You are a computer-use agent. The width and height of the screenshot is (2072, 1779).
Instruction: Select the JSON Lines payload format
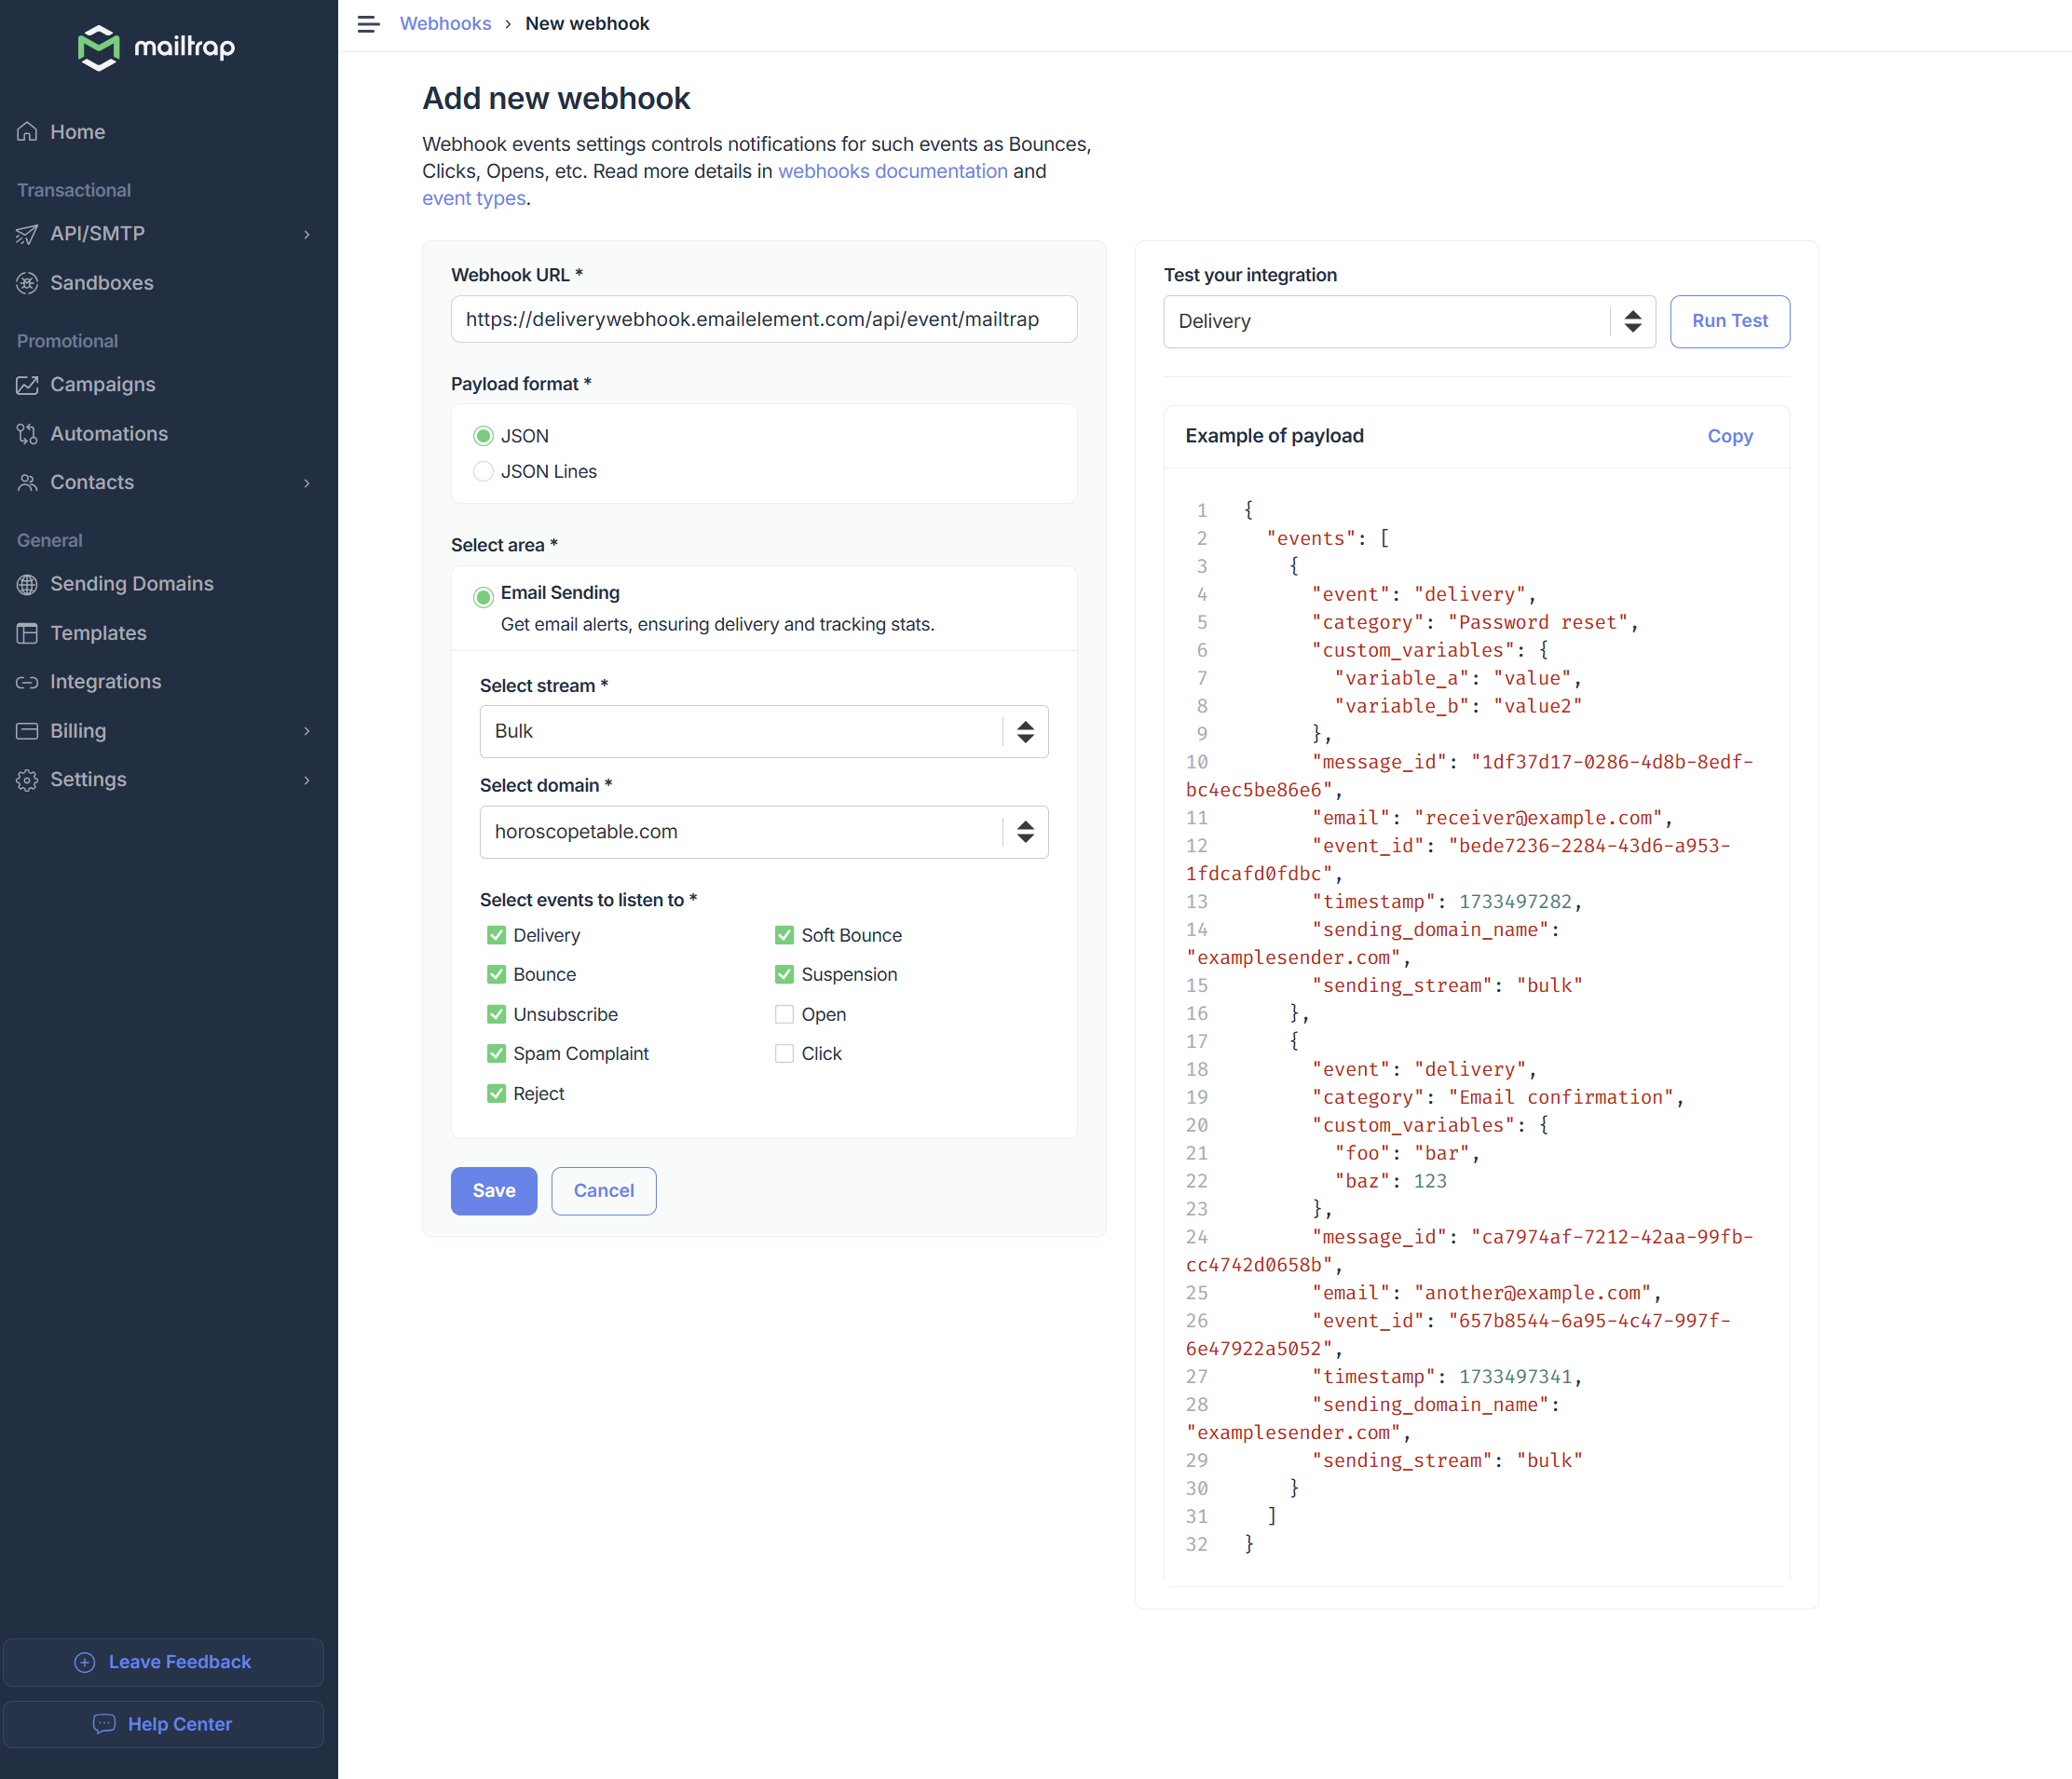483,471
